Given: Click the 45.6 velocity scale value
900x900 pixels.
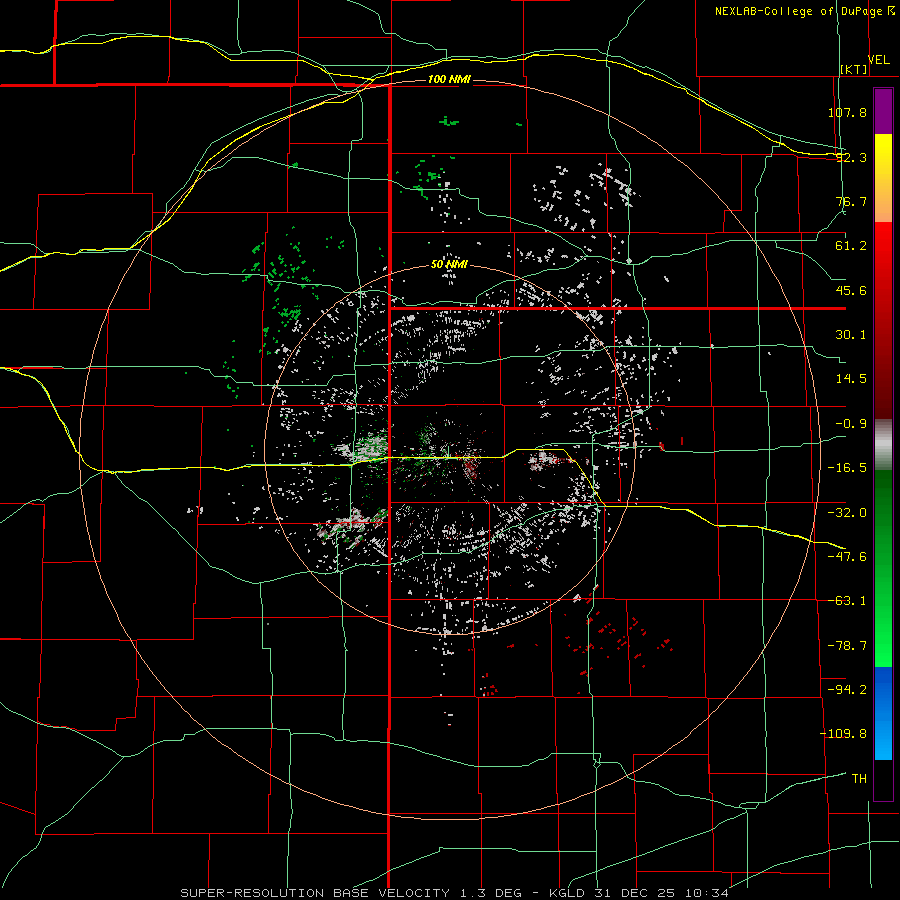Looking at the screenshot, I should coord(851,290).
